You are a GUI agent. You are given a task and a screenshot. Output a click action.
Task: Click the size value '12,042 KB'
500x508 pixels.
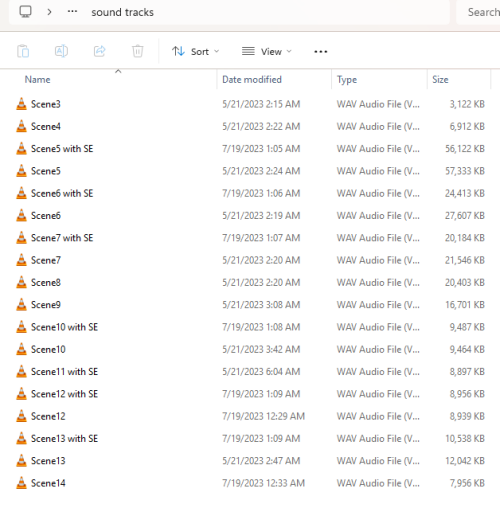tap(465, 461)
